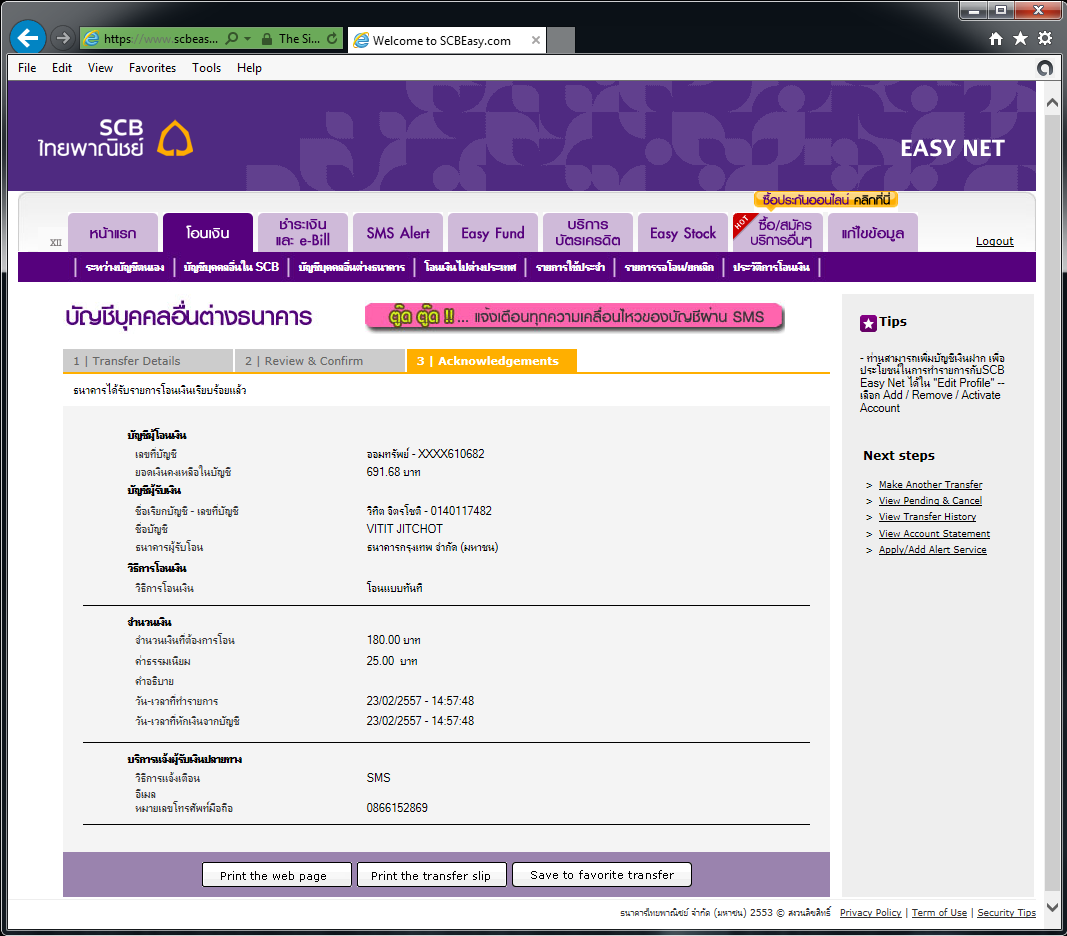Close the Welcome to SCBEasy.com tab
Screen dimensions: 1067x936
point(536,40)
